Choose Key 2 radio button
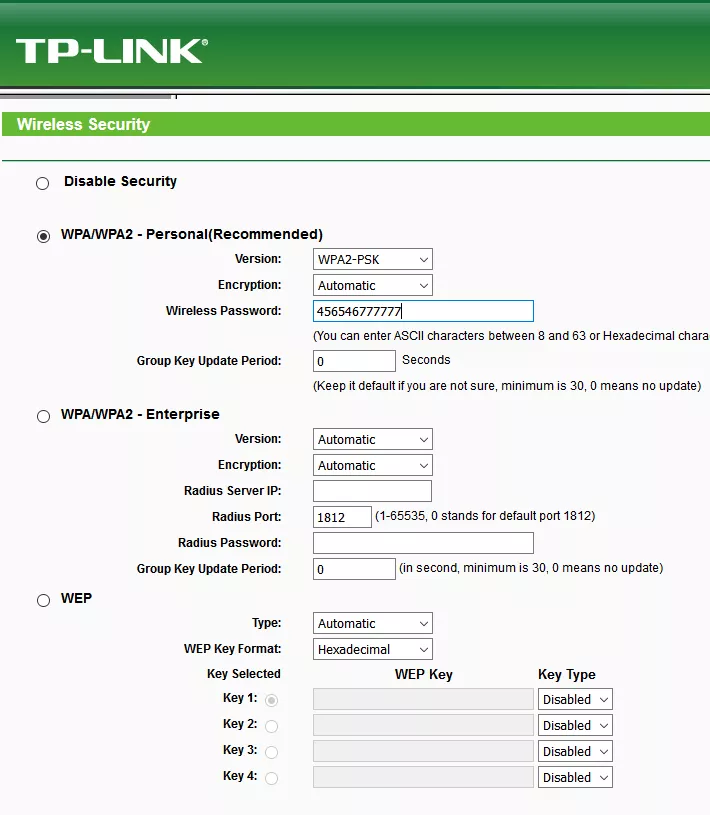 tap(271, 726)
